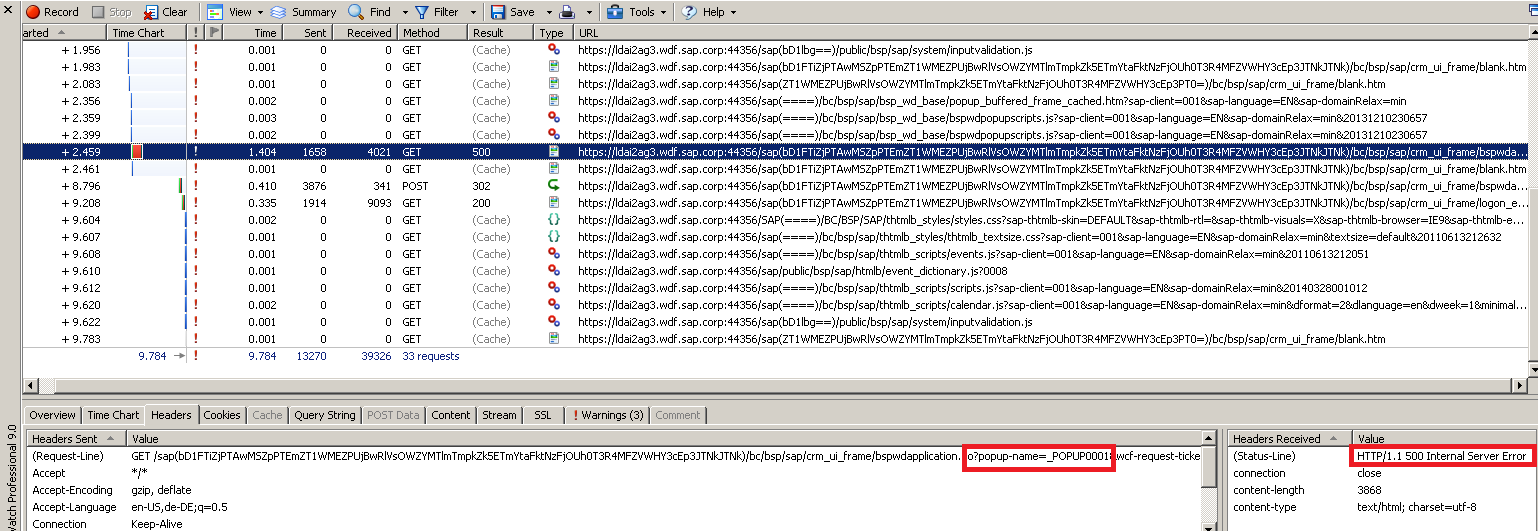Click the request list horizontal scrollbar left arrow

click(30, 385)
